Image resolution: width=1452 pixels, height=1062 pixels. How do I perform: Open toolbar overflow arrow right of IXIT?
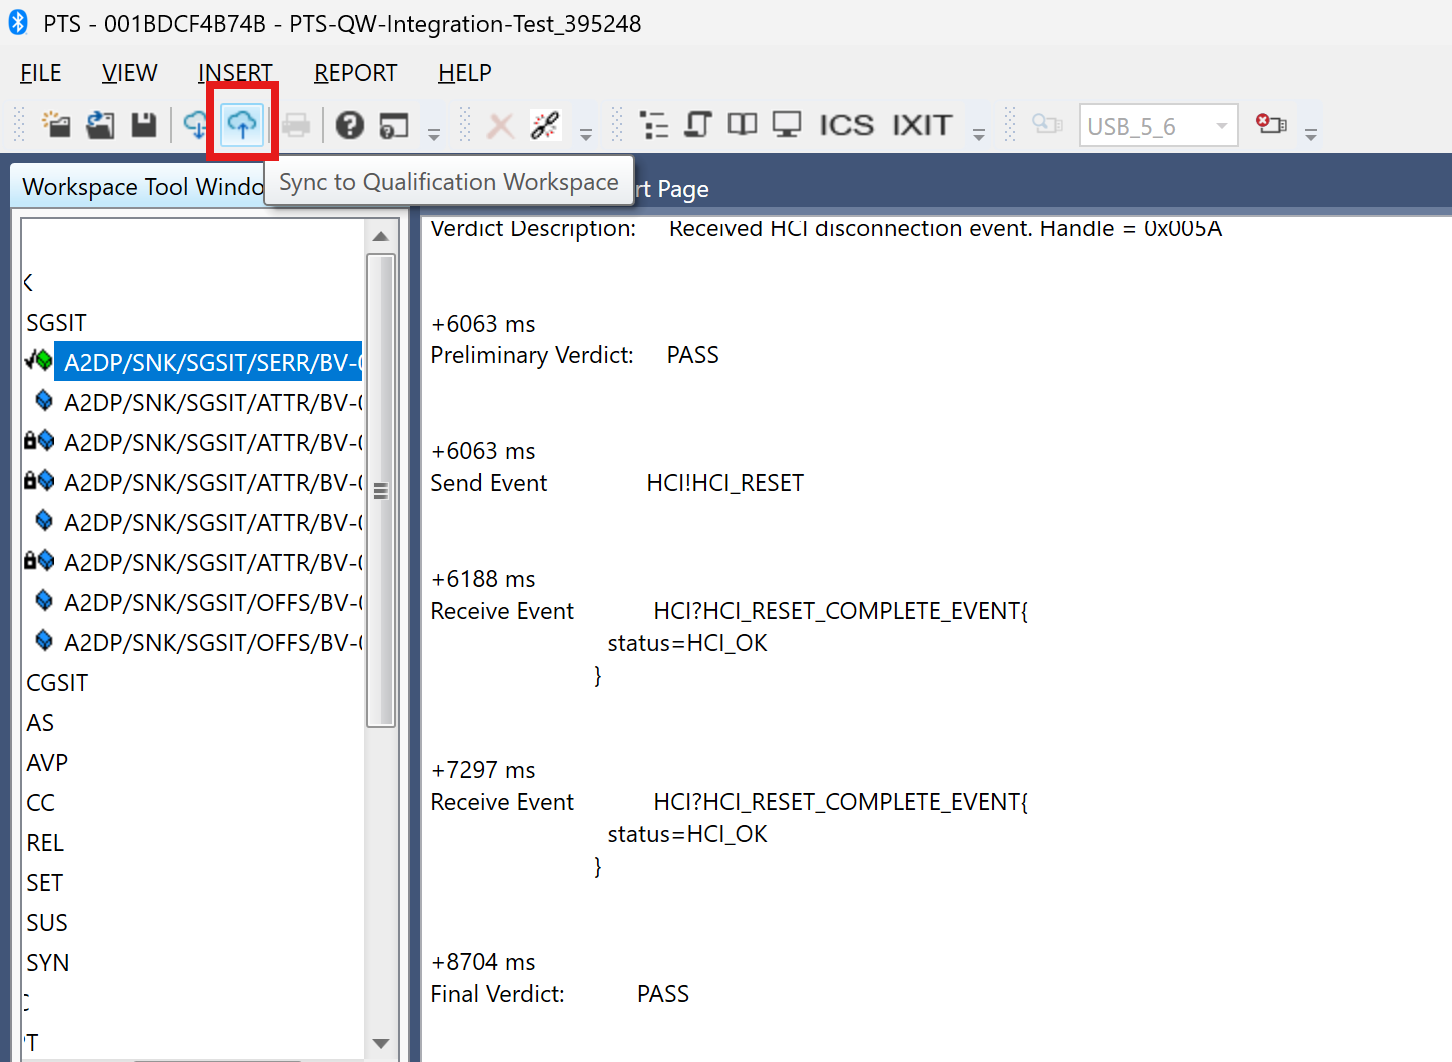(979, 133)
